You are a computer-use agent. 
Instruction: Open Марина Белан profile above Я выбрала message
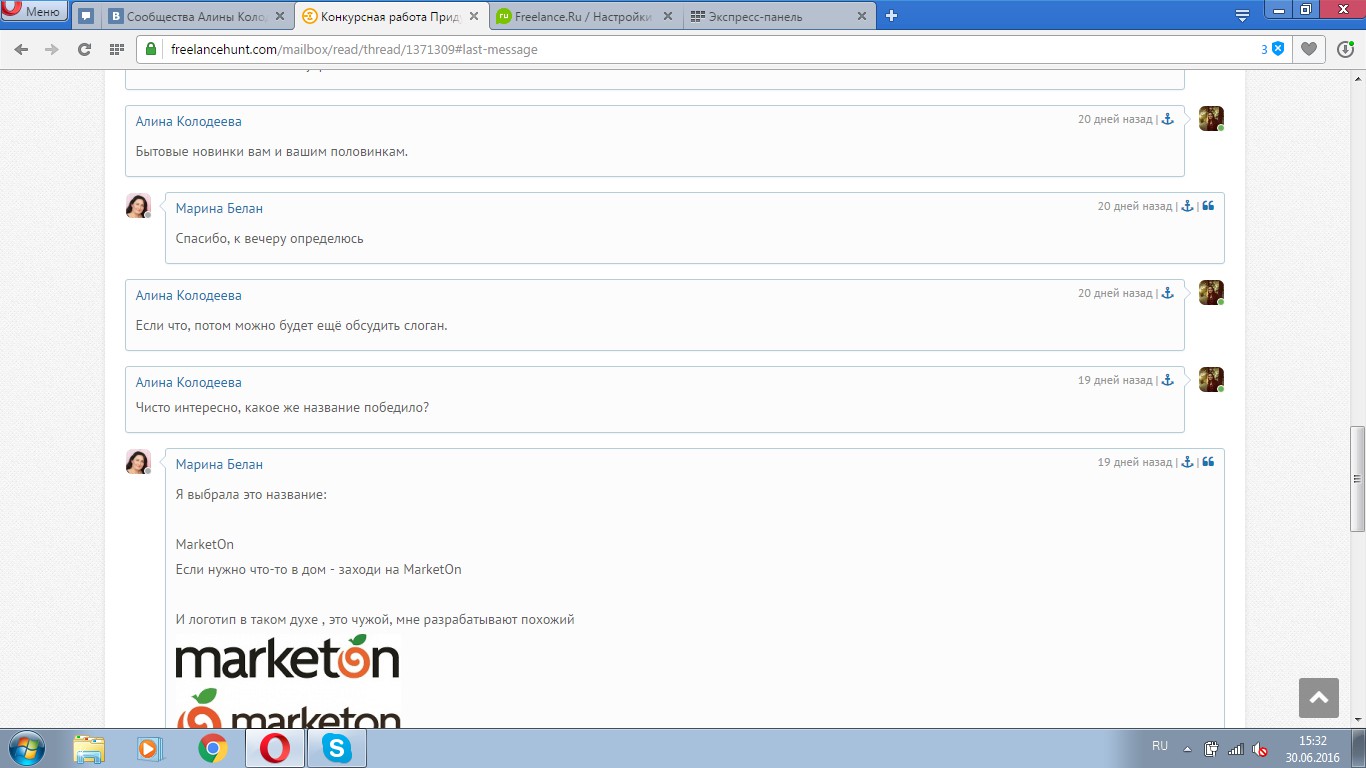(219, 464)
